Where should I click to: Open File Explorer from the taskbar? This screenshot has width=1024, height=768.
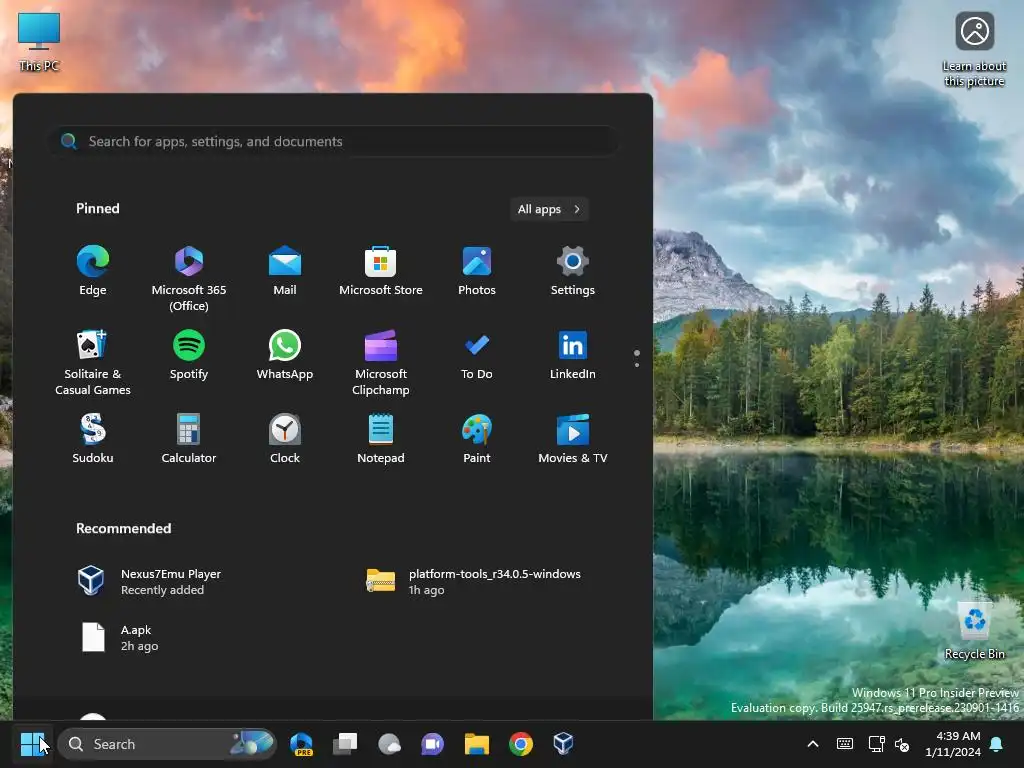(x=477, y=744)
